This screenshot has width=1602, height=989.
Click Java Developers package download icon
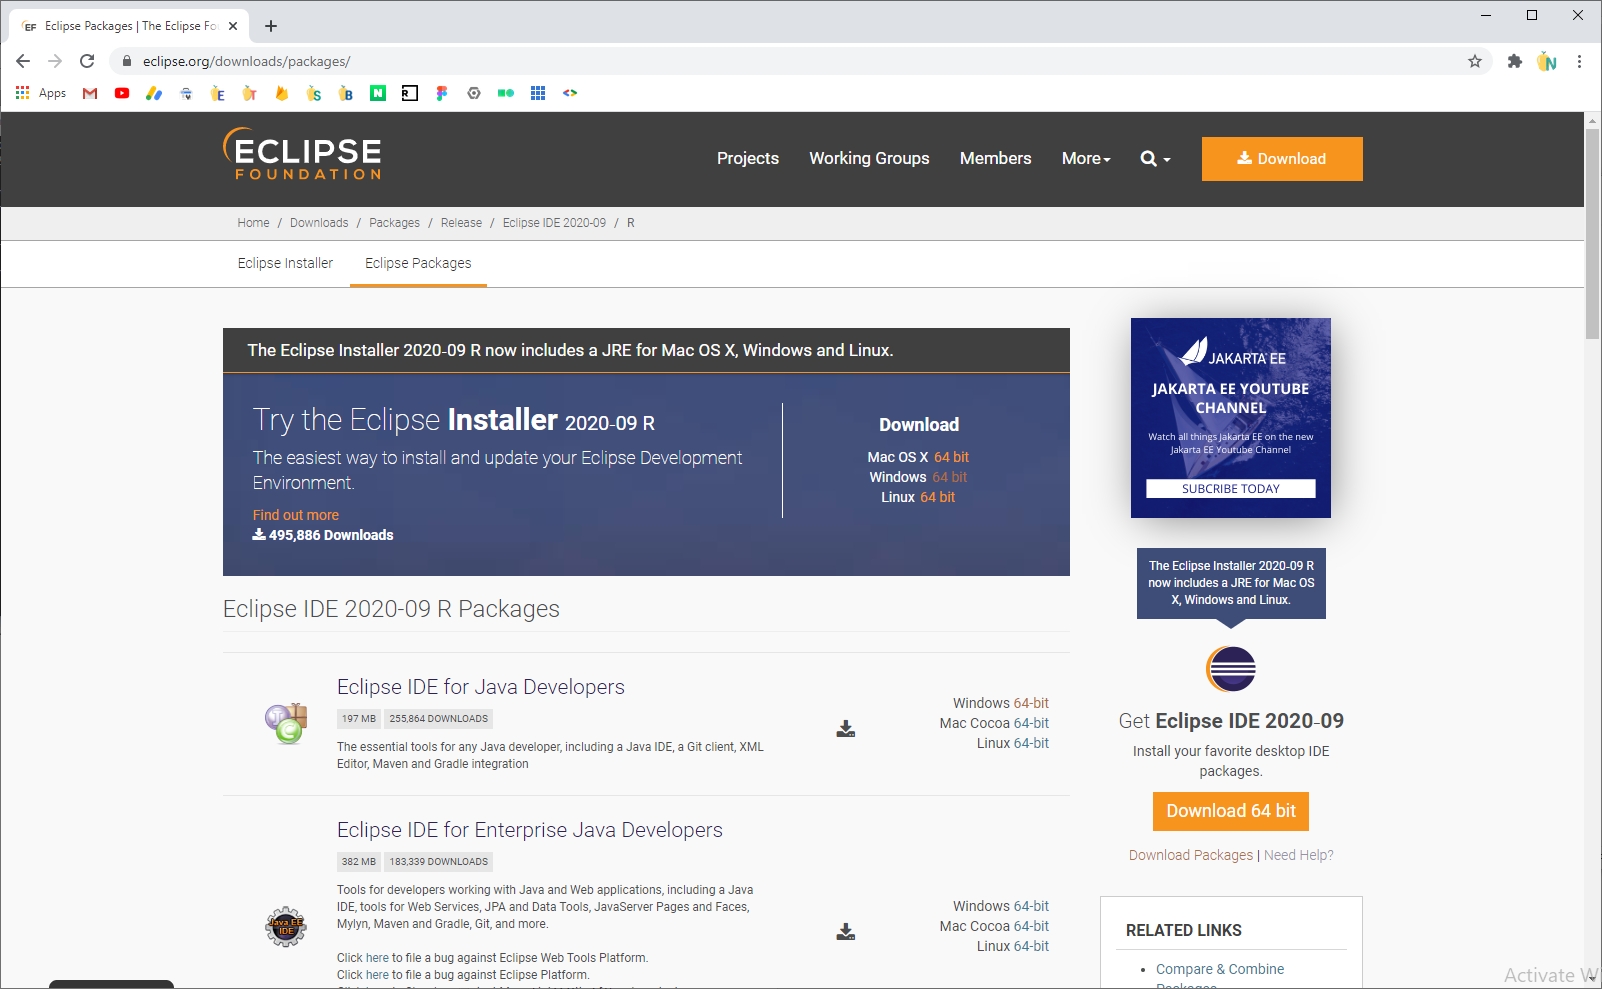click(x=846, y=729)
